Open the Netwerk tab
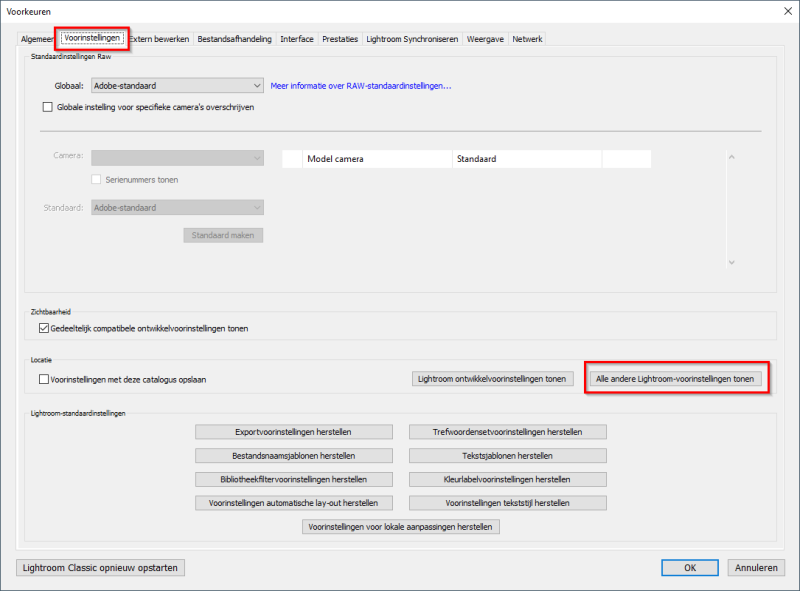Screen dimensions: 800x591 click(x=528, y=39)
